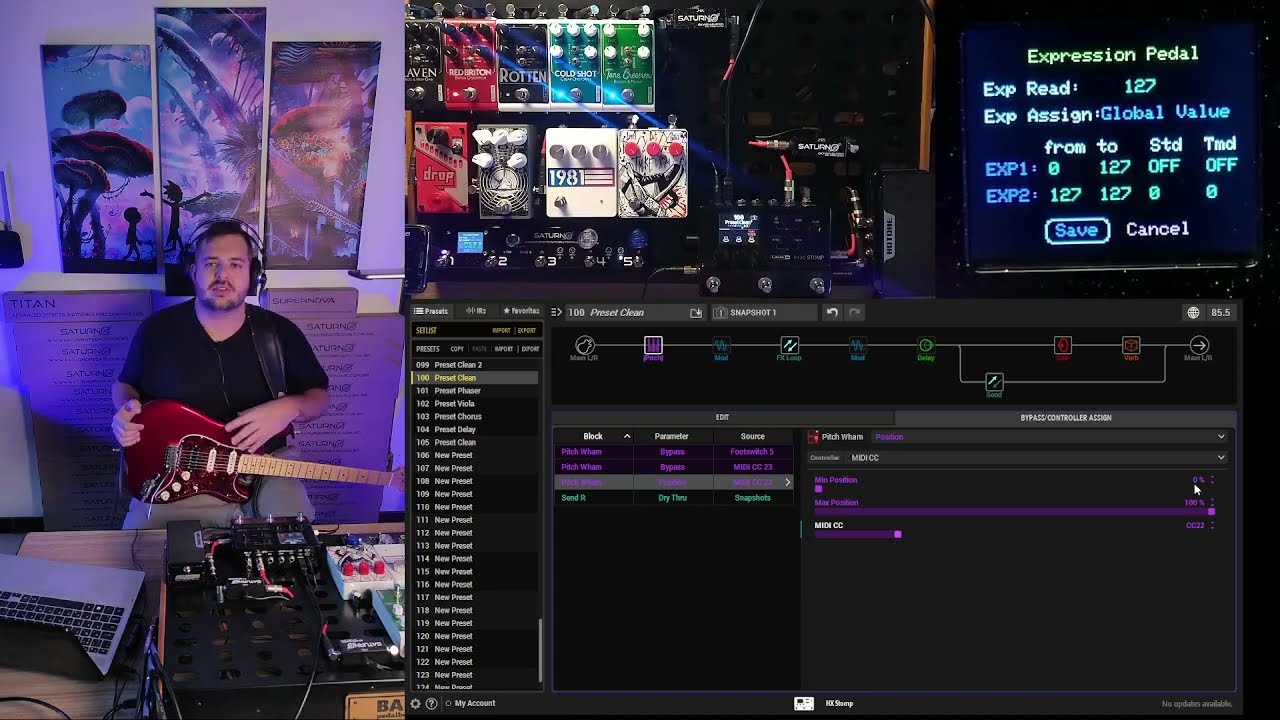This screenshot has width=1280, height=720.
Task: Select Pitch Wham Bypass Footswitch 5 row
Action: [x=676, y=452]
